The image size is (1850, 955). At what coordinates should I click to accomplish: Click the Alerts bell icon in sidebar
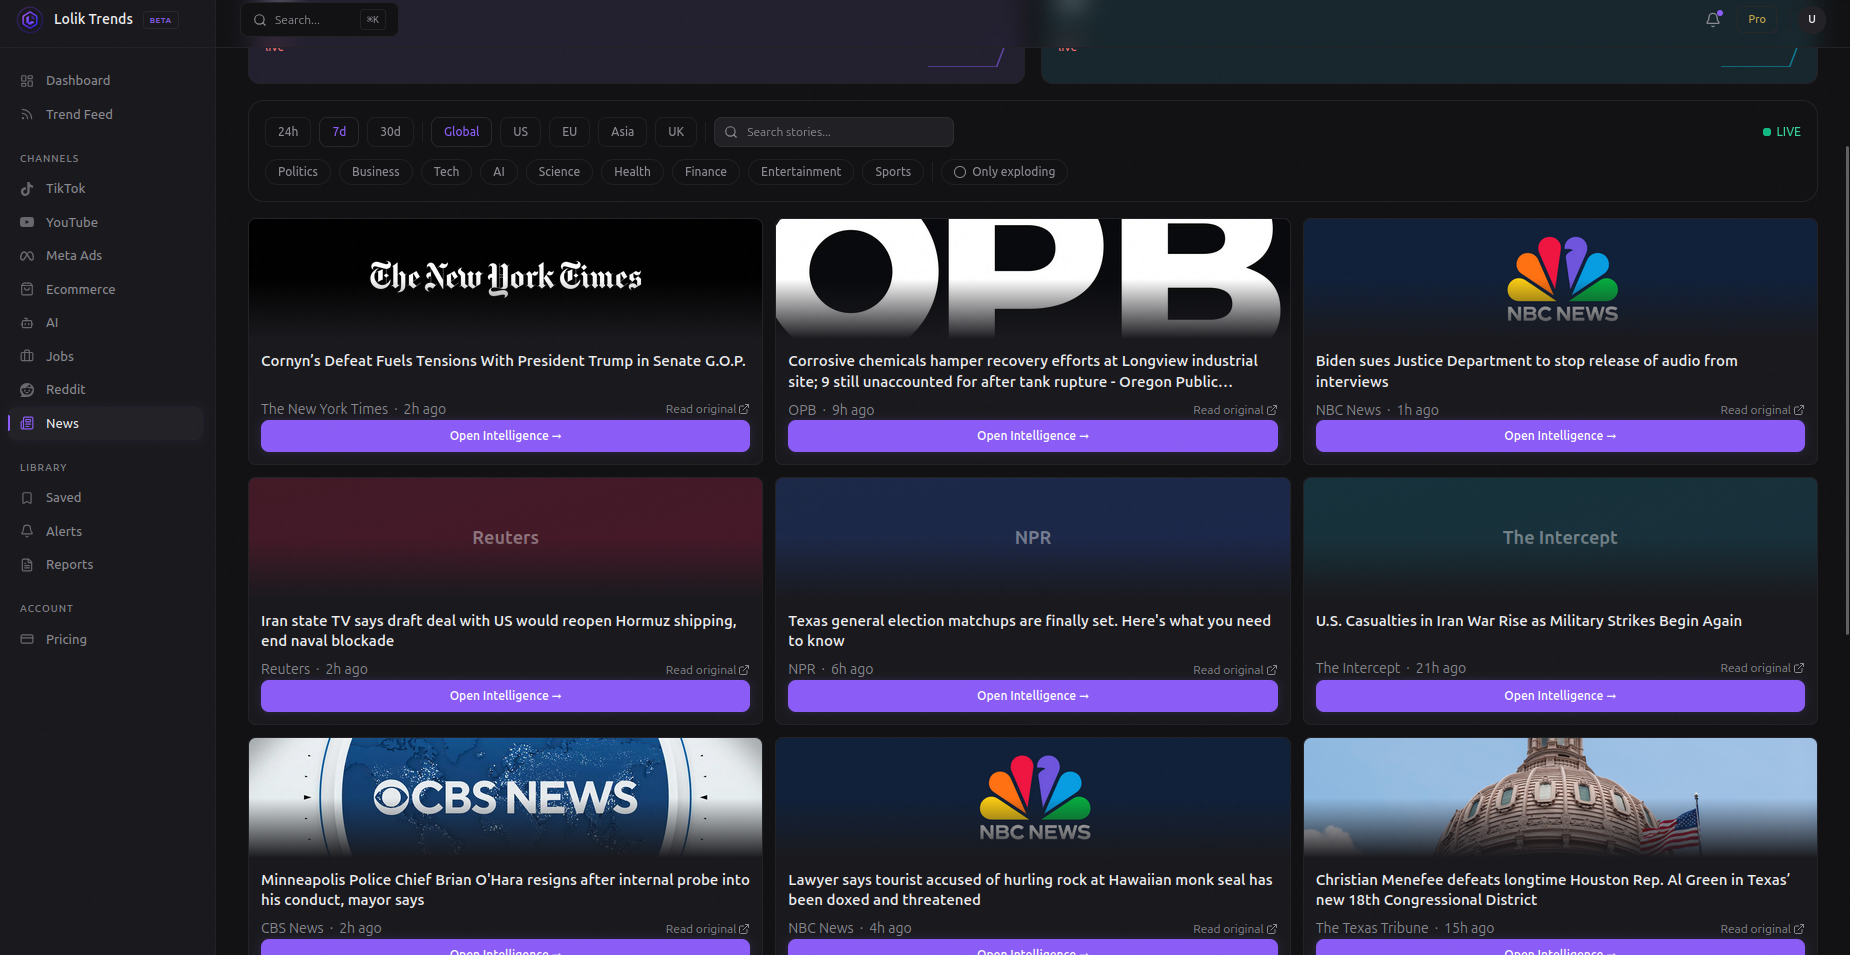(27, 532)
